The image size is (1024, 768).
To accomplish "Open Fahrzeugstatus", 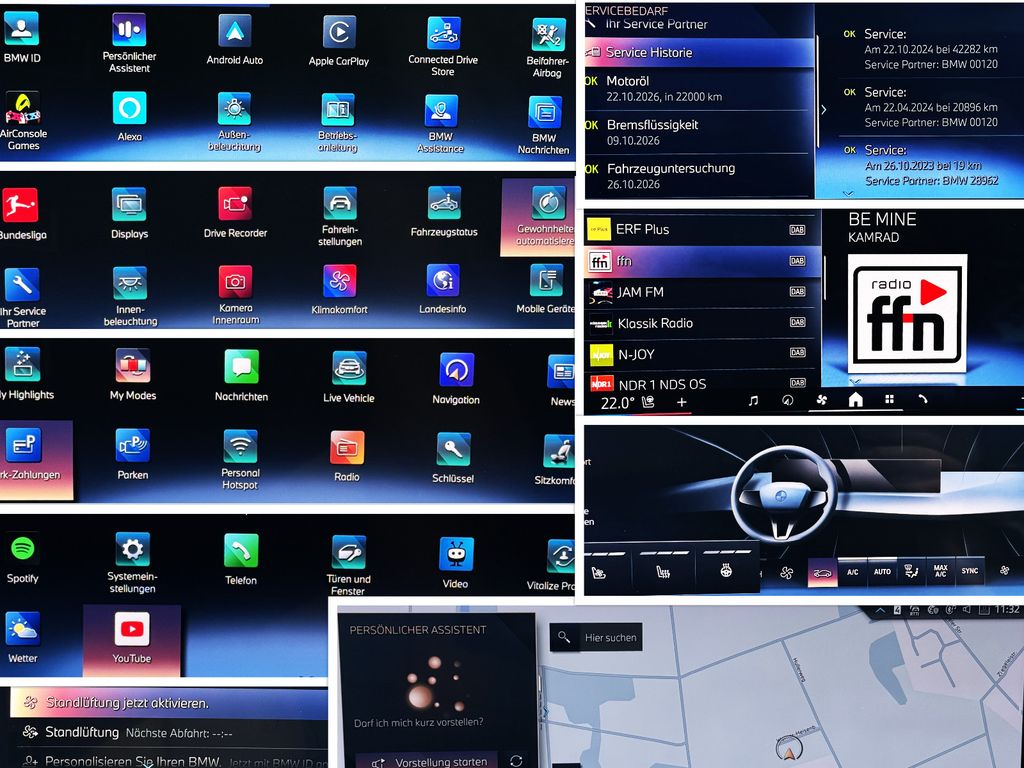I will (x=444, y=212).
